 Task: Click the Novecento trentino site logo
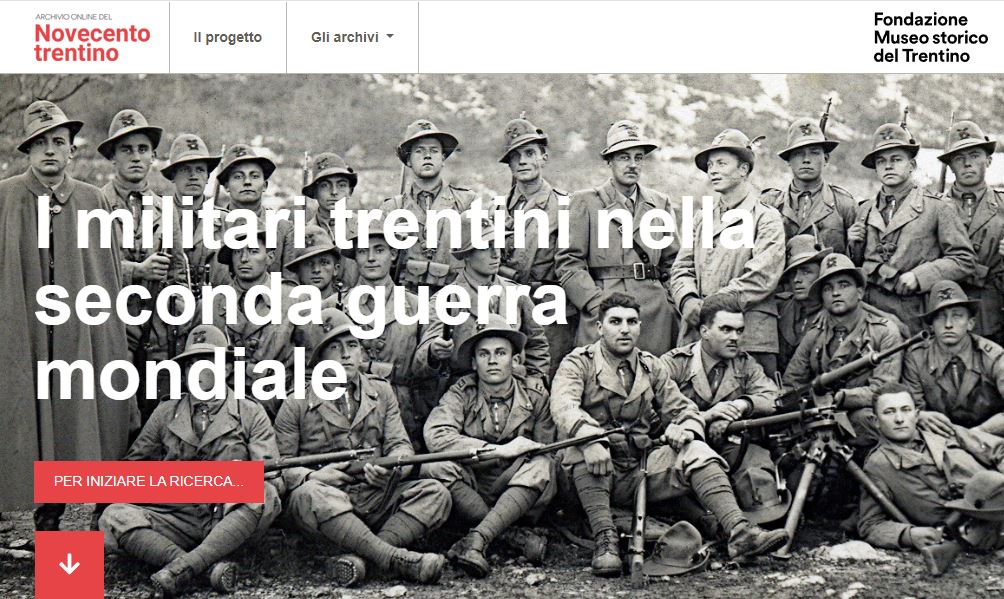[x=92, y=37]
